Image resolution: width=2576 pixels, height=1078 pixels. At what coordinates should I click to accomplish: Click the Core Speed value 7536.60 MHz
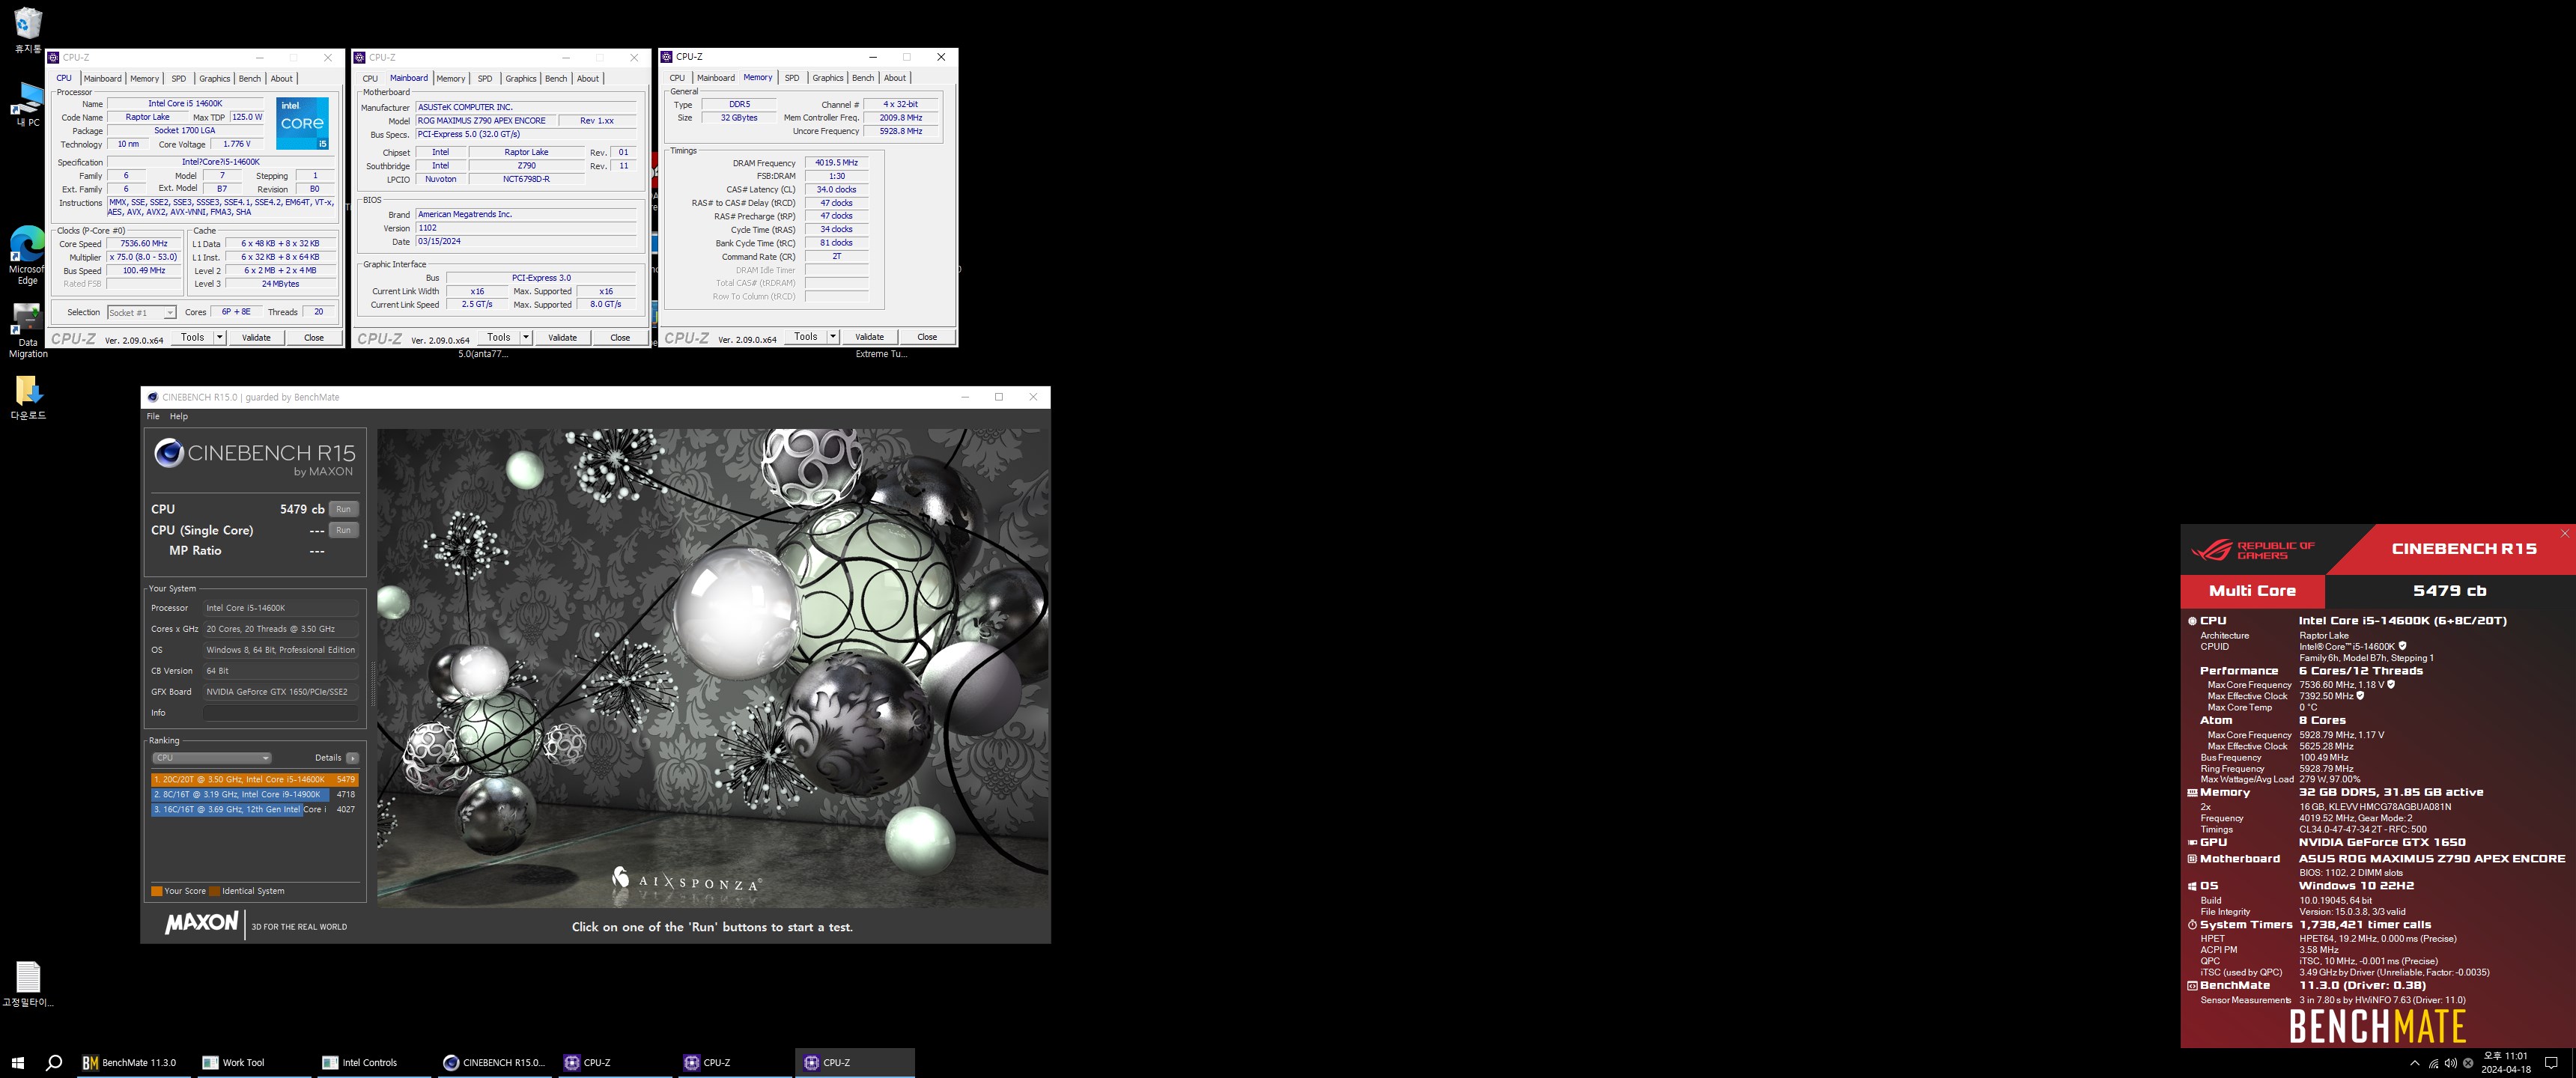tap(144, 243)
